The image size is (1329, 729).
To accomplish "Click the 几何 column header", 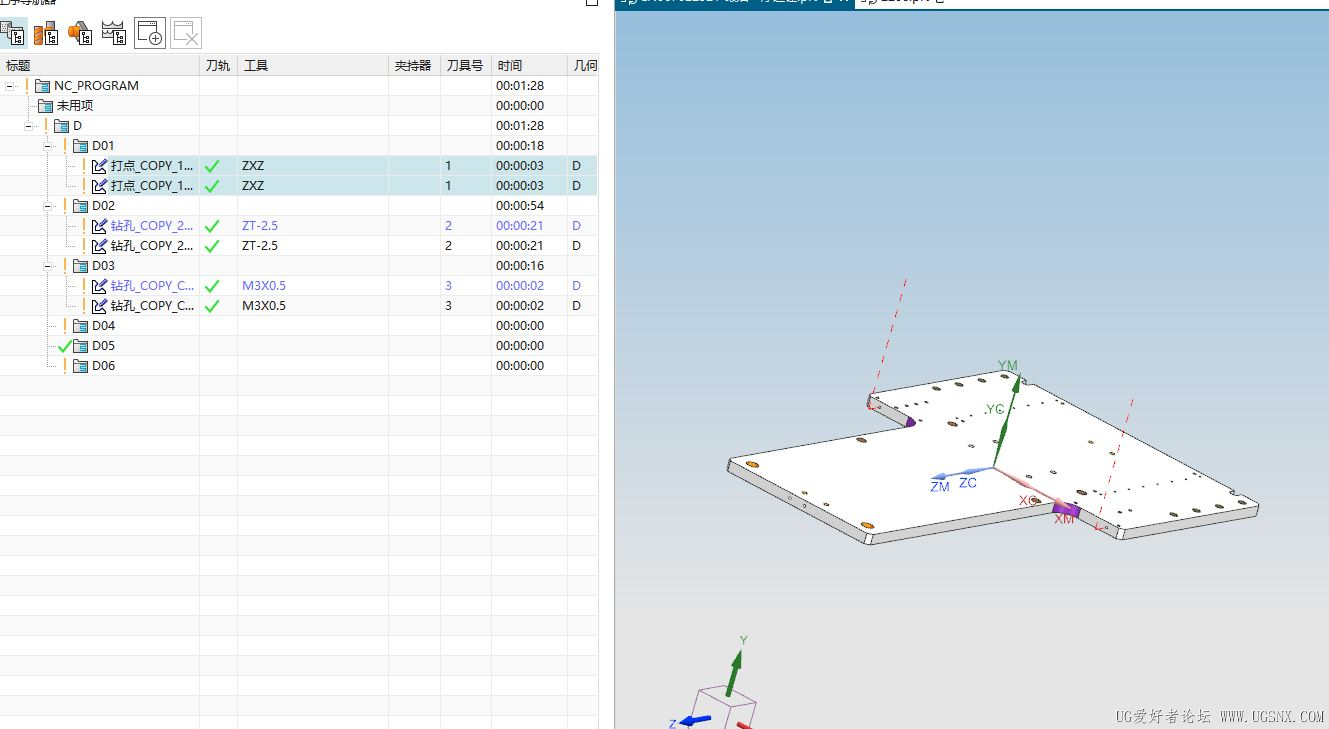I will click(584, 66).
